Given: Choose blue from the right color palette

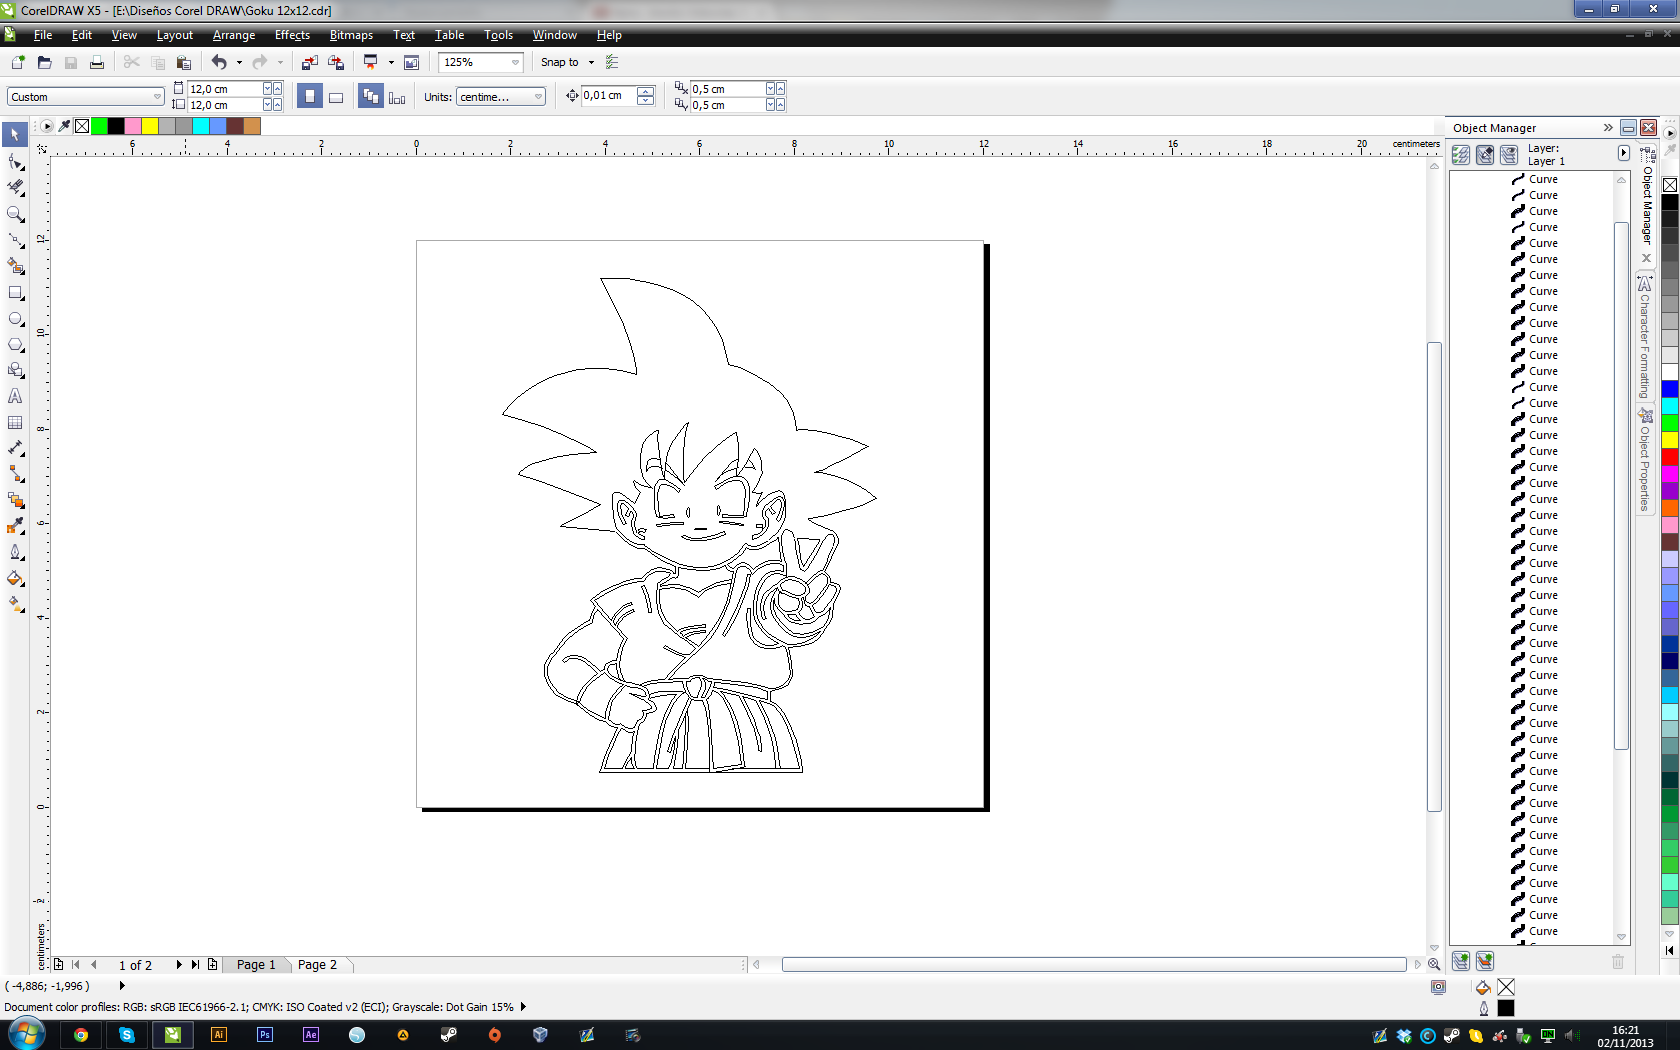Looking at the screenshot, I should pos(1670,389).
